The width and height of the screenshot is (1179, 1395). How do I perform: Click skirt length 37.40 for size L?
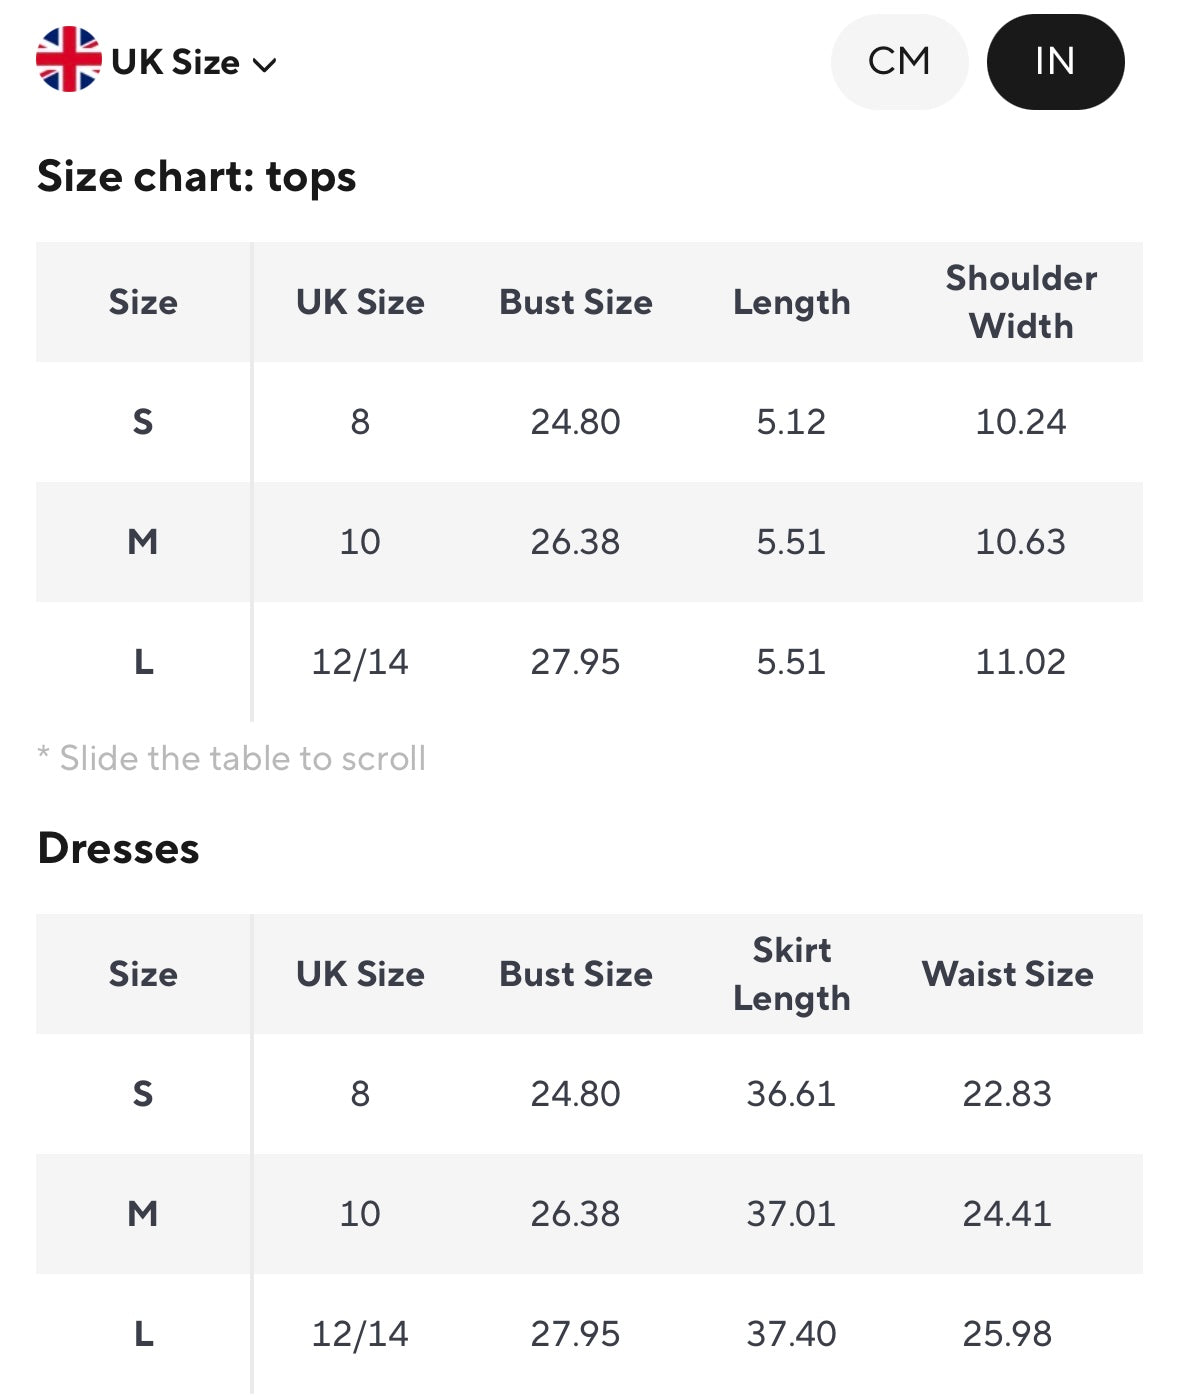pyautogui.click(x=791, y=1334)
